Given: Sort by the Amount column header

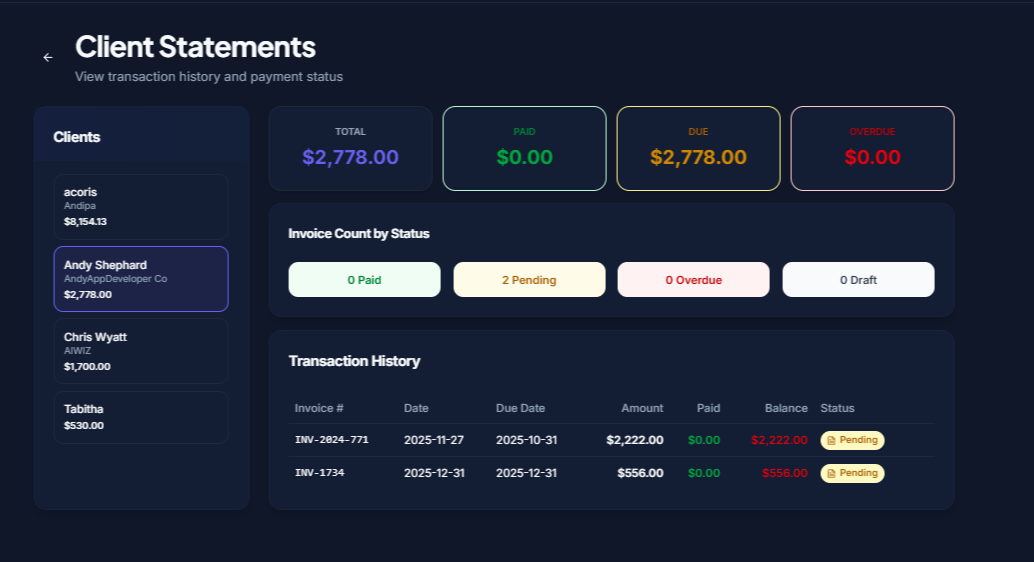Looking at the screenshot, I should pyautogui.click(x=641, y=408).
